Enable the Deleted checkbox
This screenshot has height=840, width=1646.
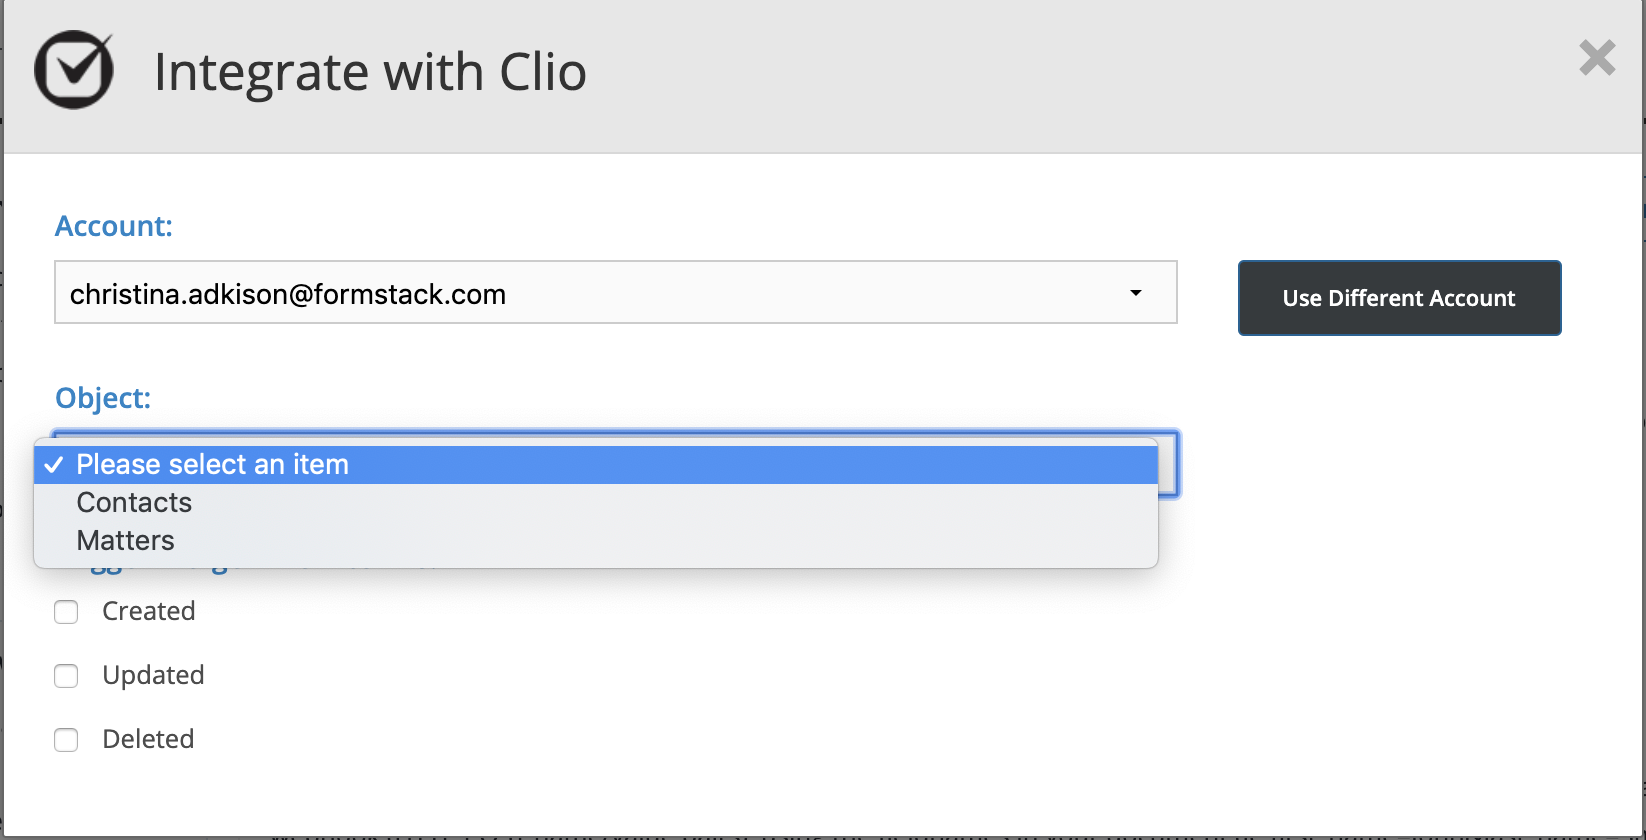[66, 739]
